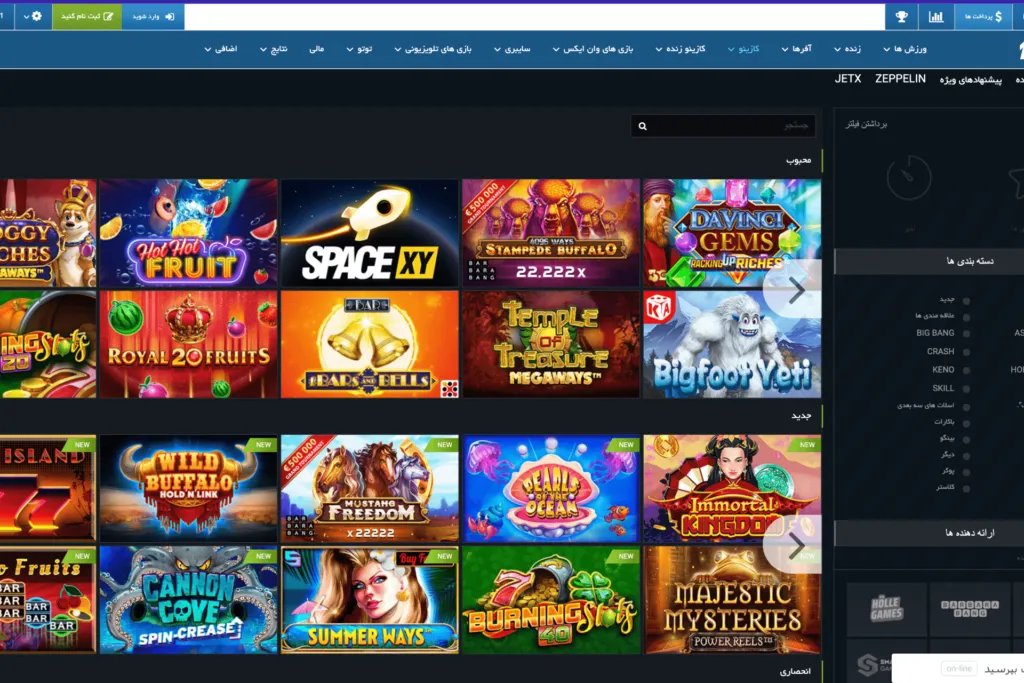This screenshot has height=683, width=1024.
Task: Select the Holle Games provider logo
Action: coord(886,609)
